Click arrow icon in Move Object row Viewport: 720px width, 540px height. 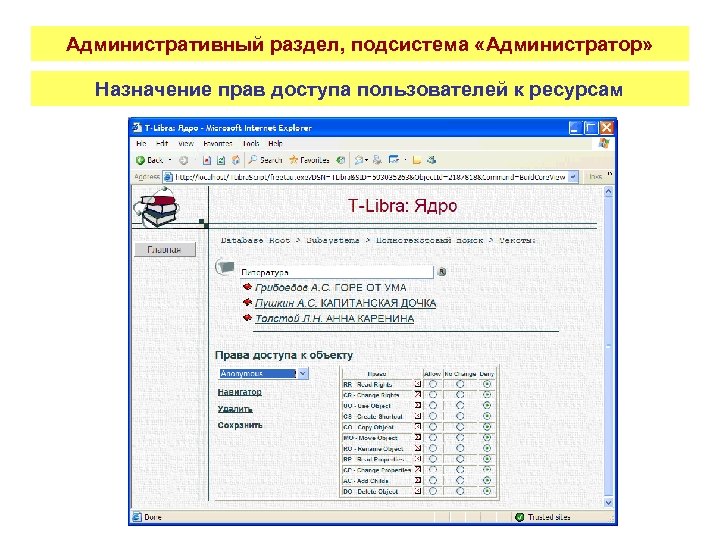coord(417,438)
